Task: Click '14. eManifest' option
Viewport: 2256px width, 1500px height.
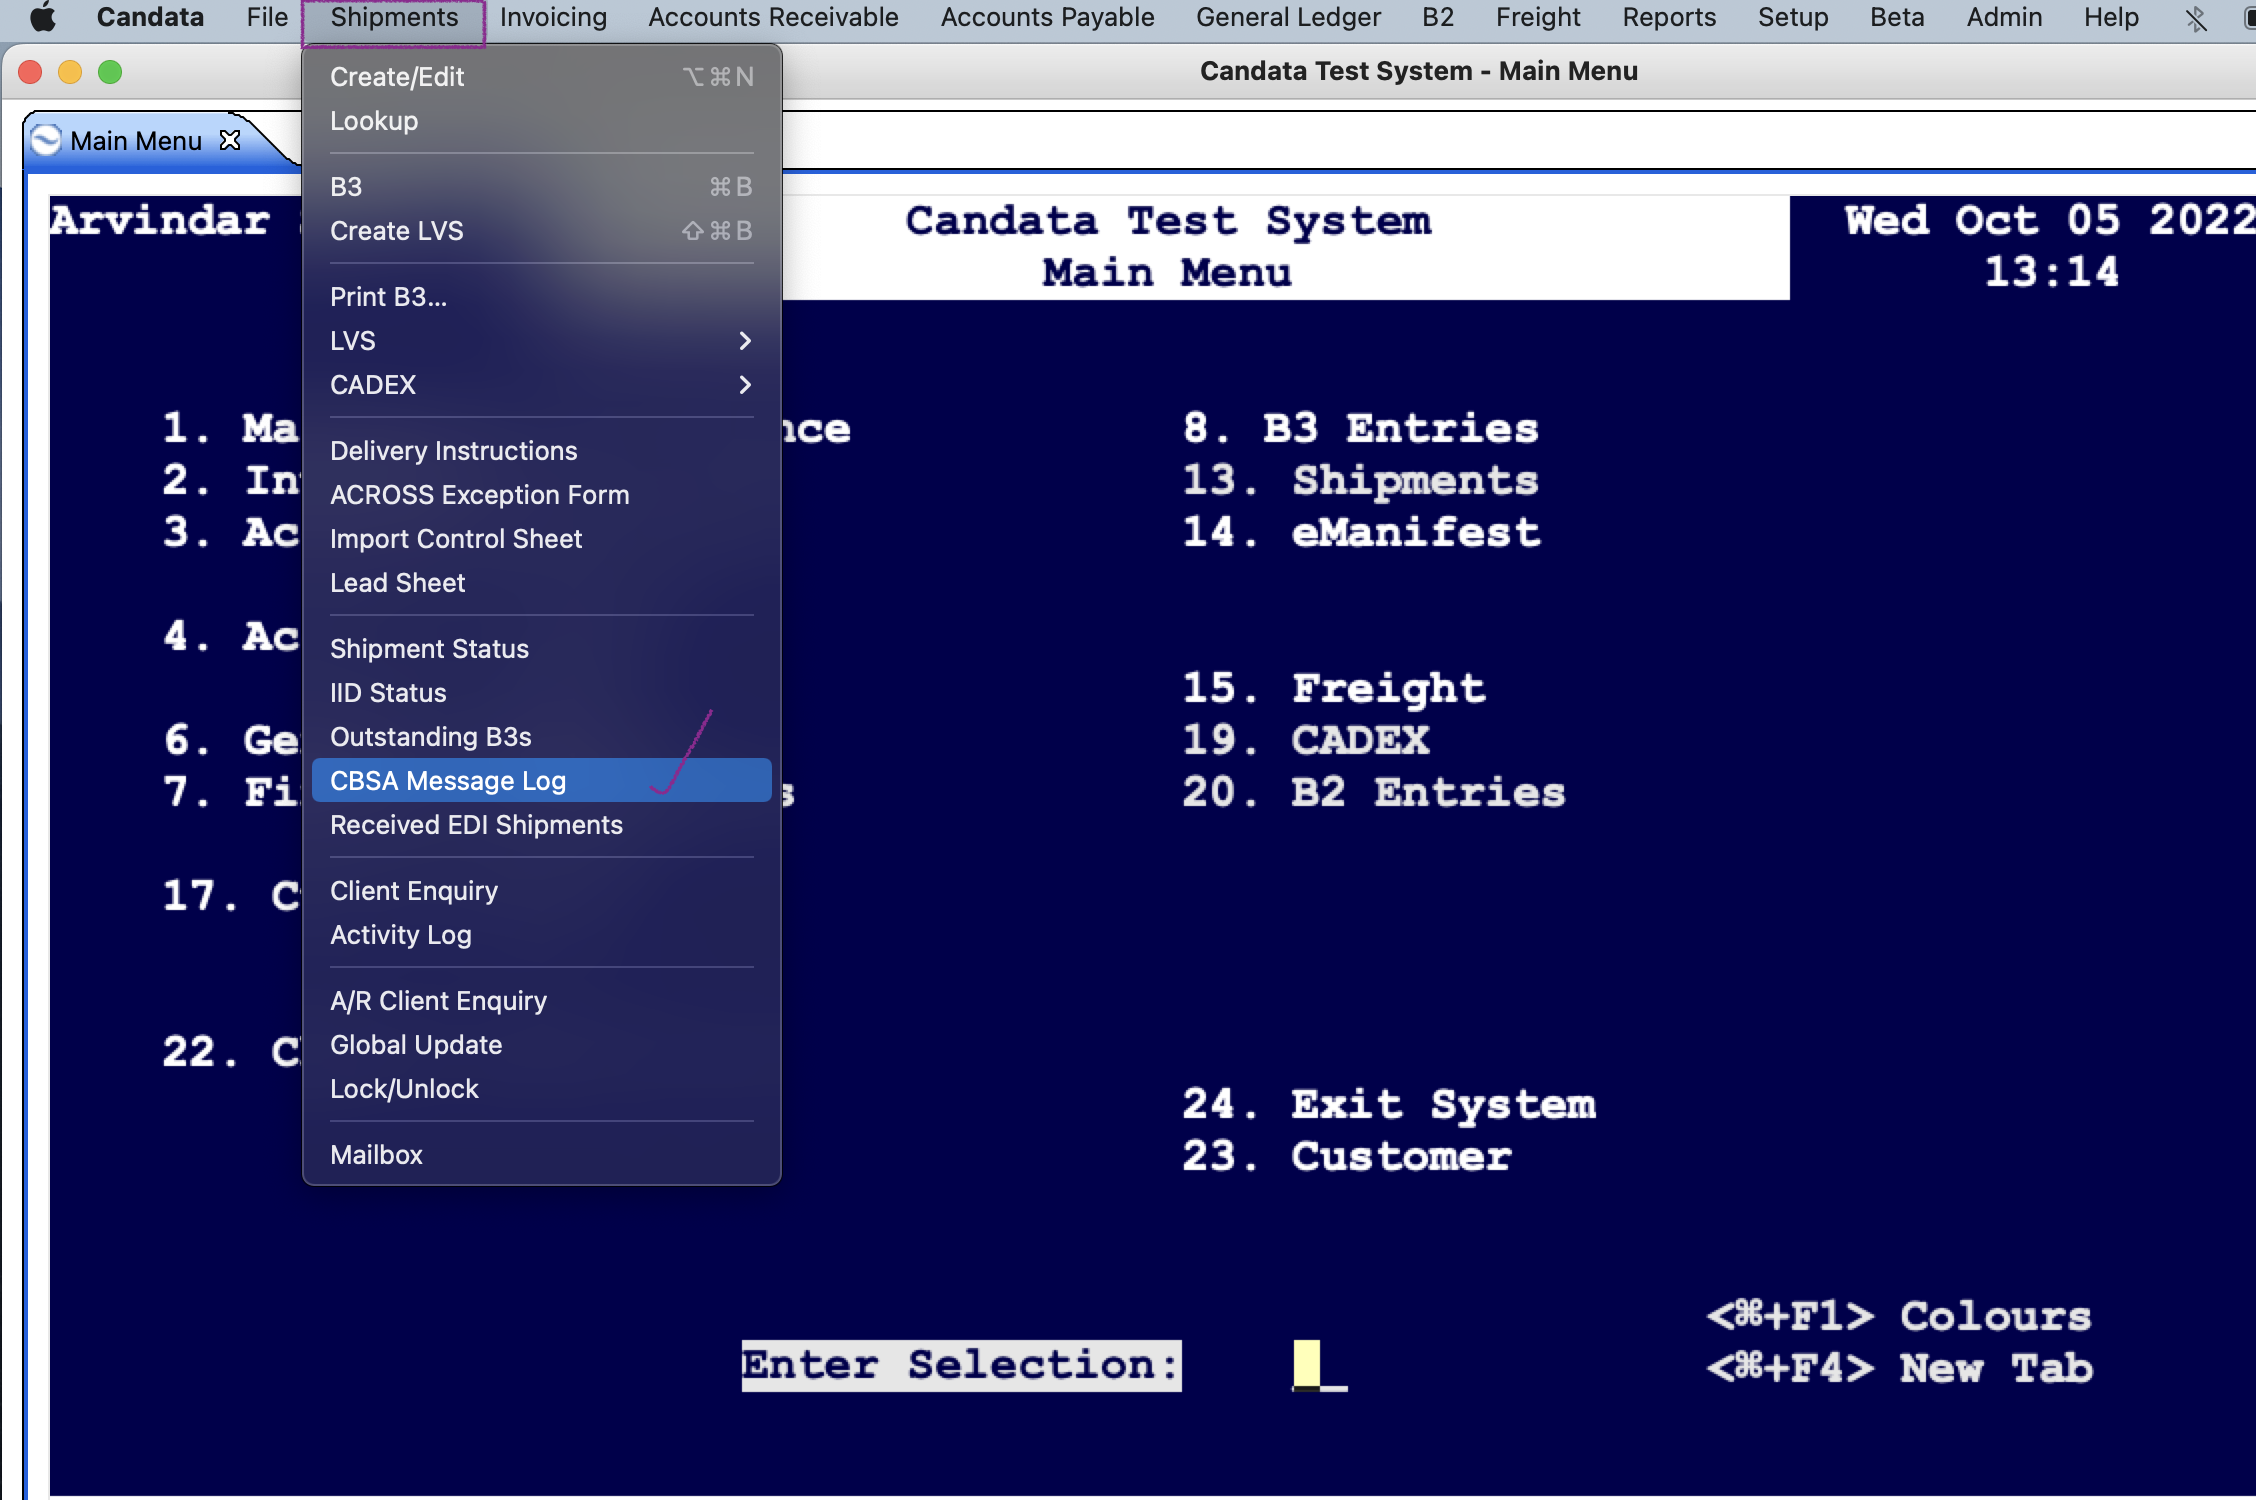Action: coord(1362,532)
